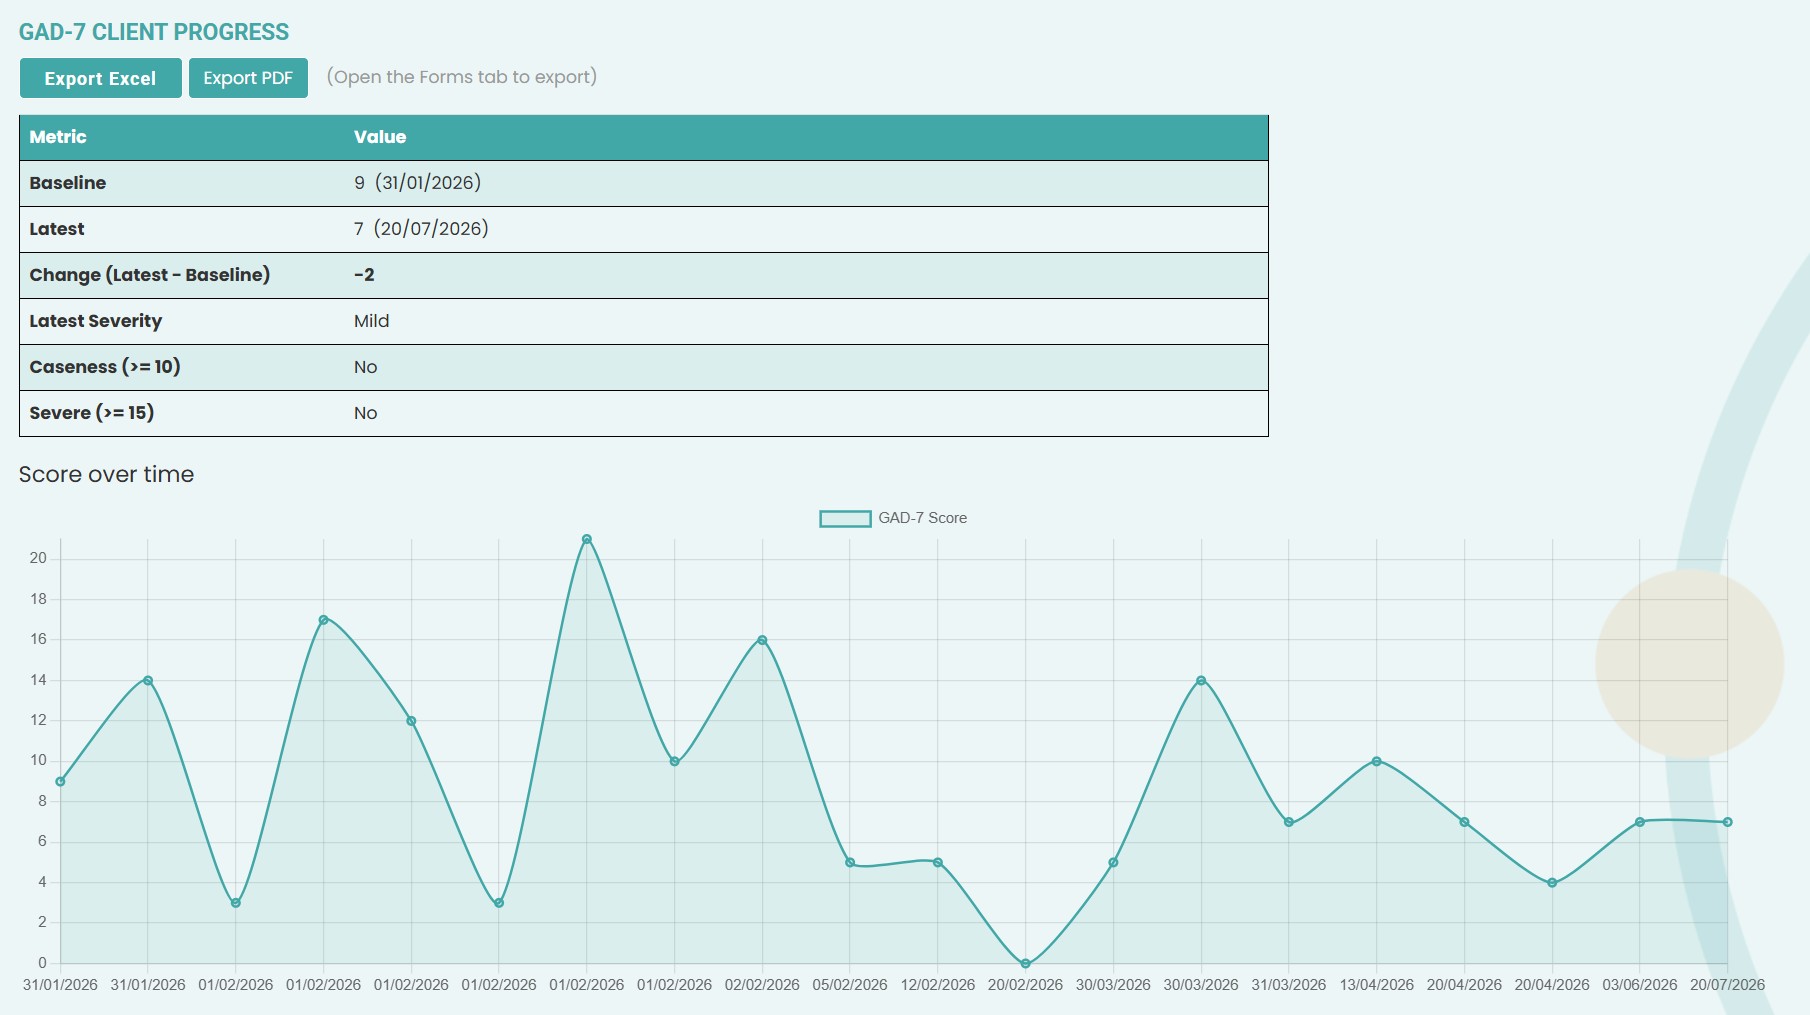Click the x-axis label 20/07/2026
This screenshot has width=1810, height=1015.
pos(1727,985)
